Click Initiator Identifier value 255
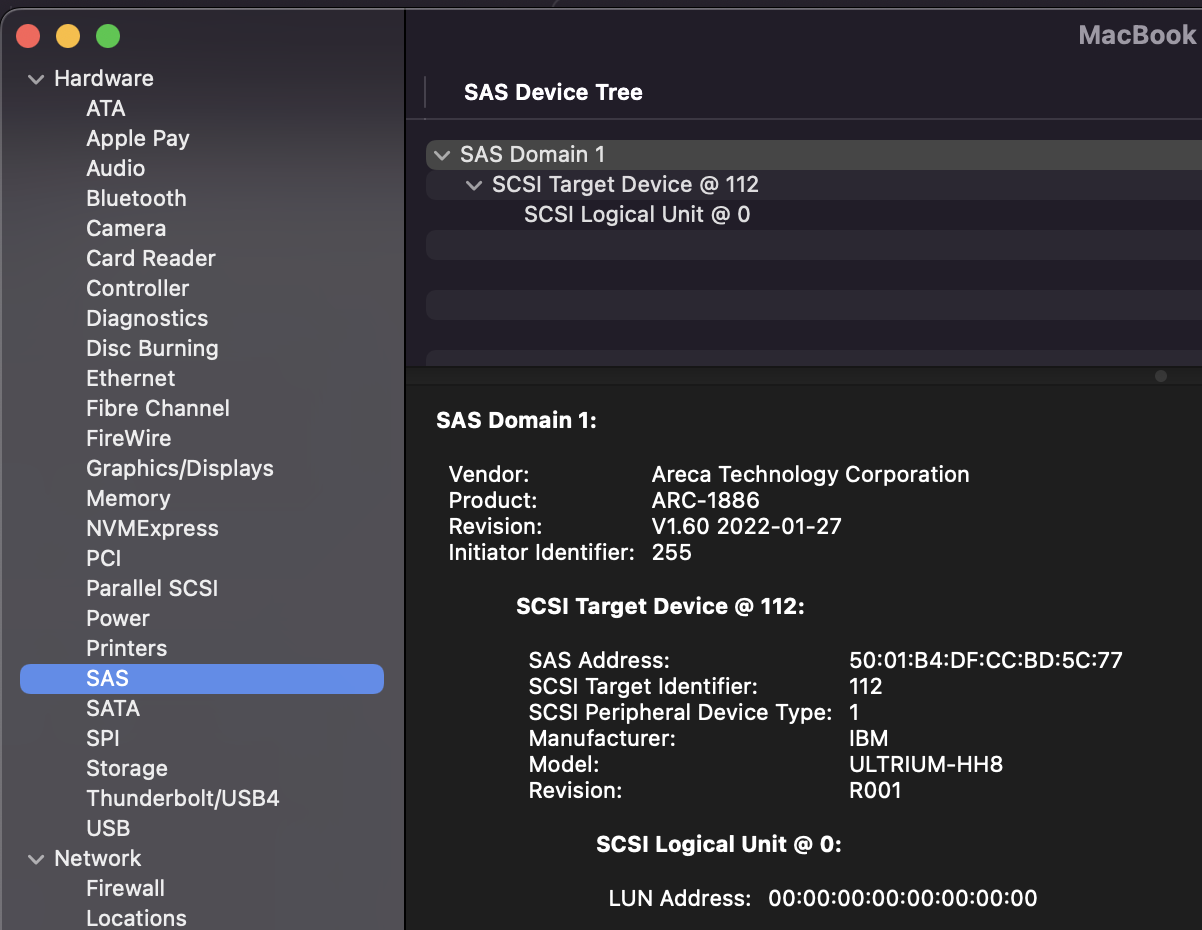The image size is (1202, 930). click(x=671, y=552)
